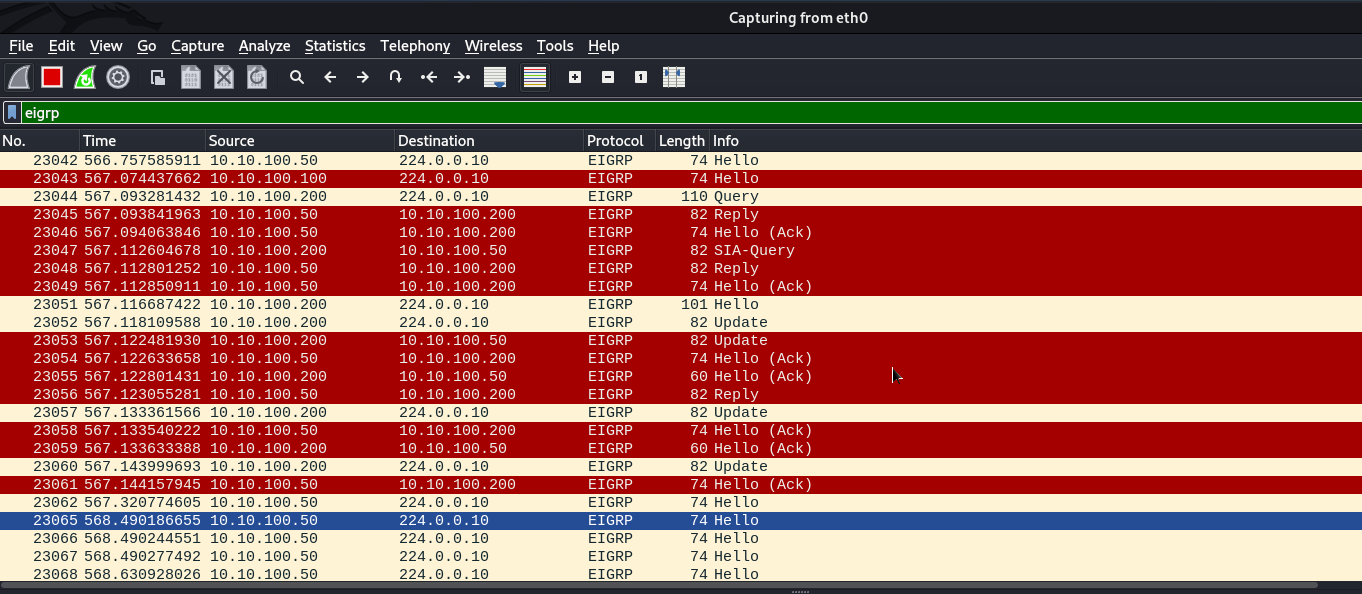Go to the last packet
The width and height of the screenshot is (1362, 594).
[x=461, y=77]
